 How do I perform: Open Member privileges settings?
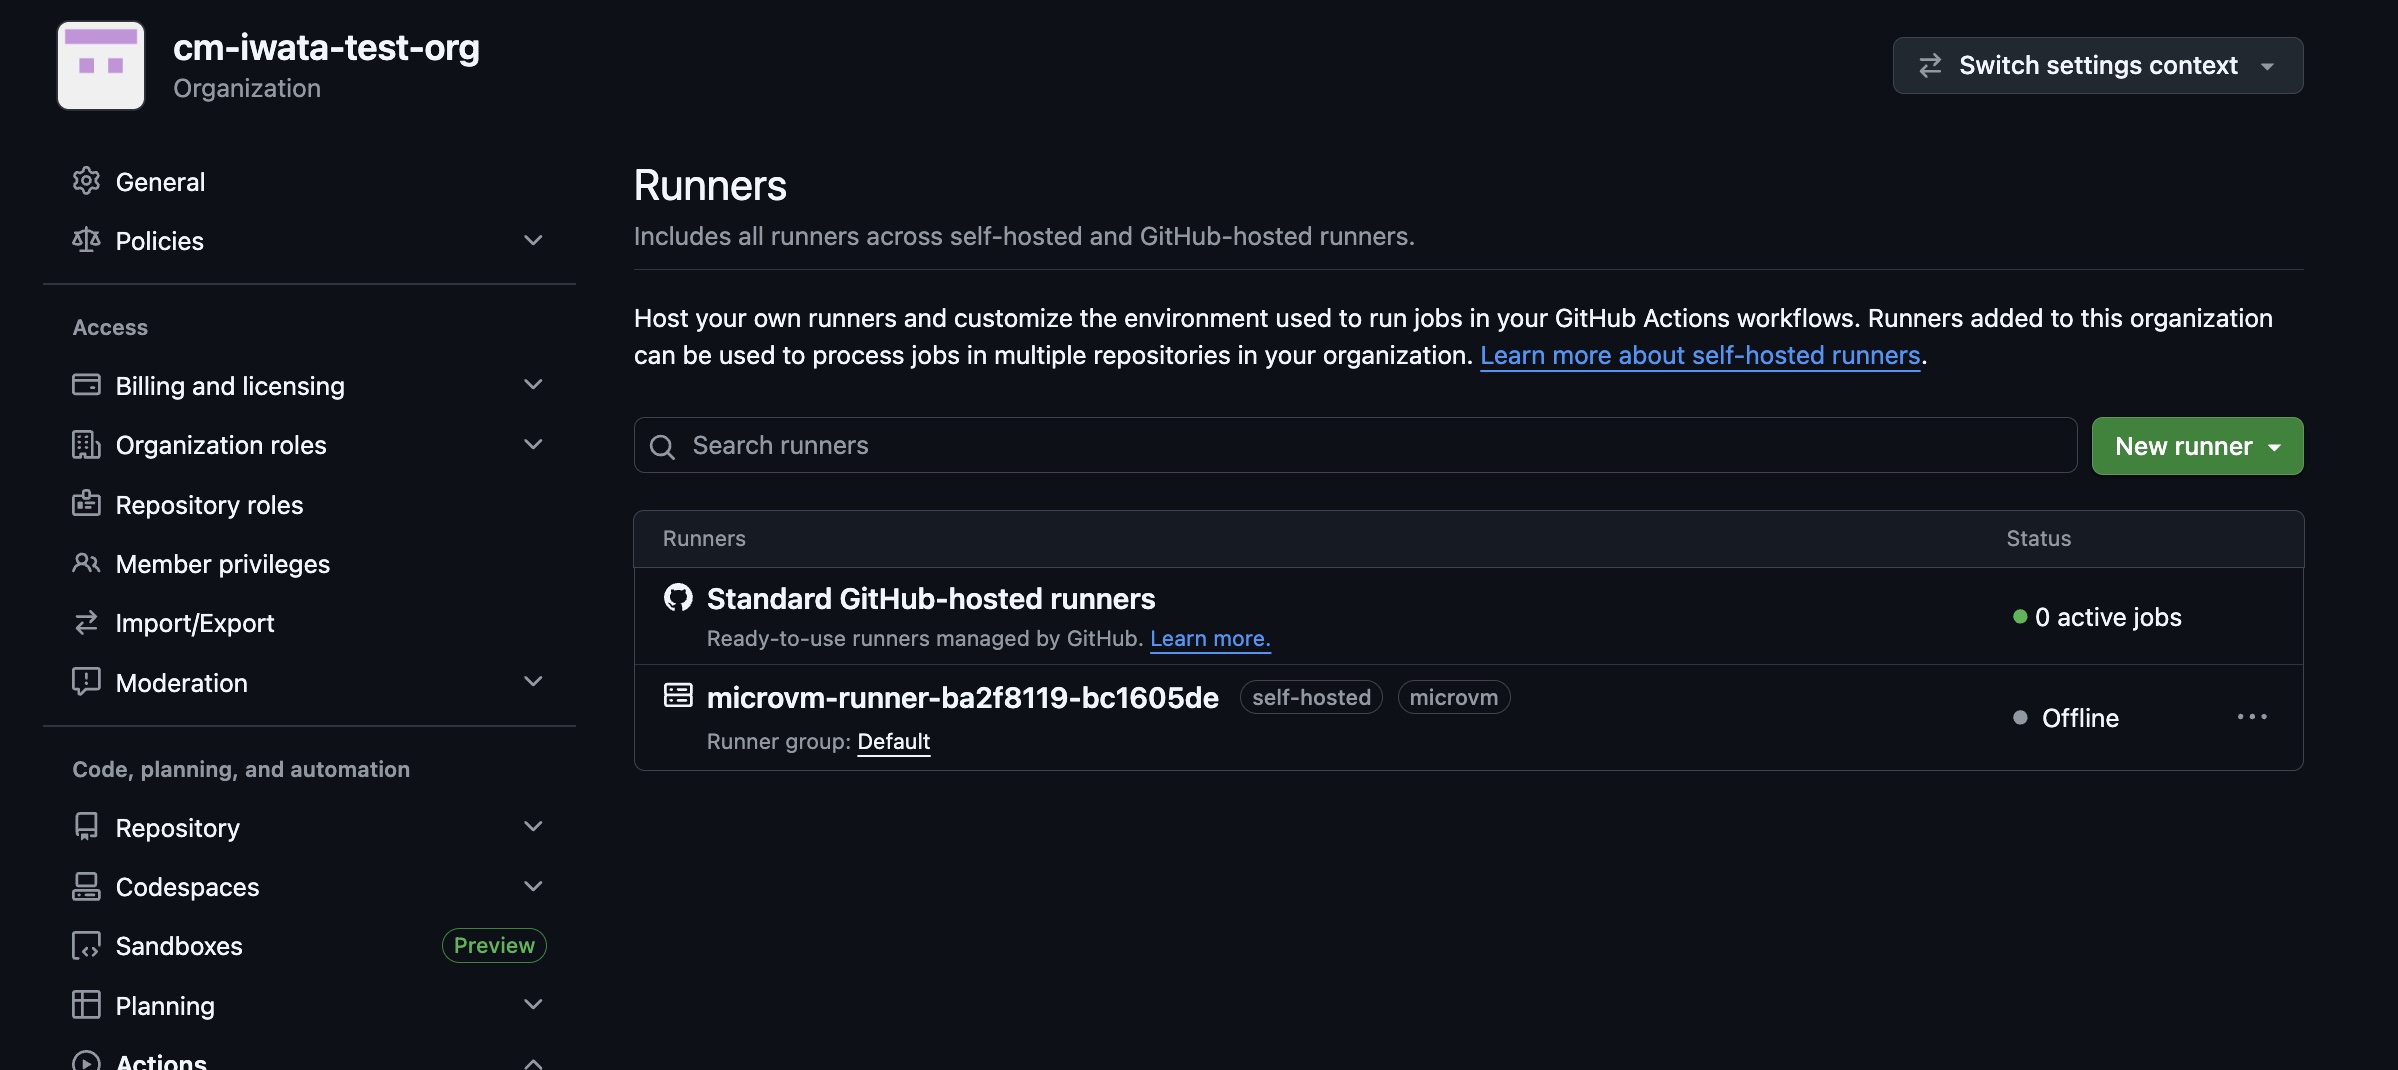click(x=223, y=564)
